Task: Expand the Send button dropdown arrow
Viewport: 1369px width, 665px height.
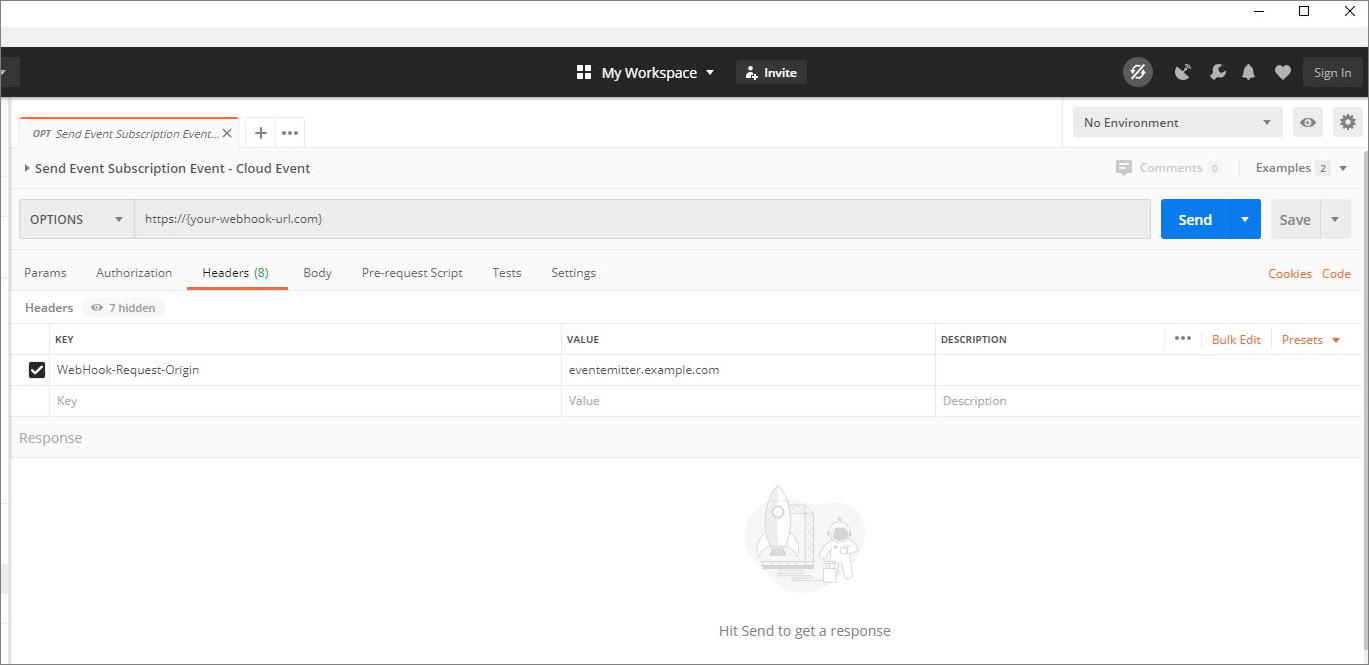Action: click(1245, 219)
